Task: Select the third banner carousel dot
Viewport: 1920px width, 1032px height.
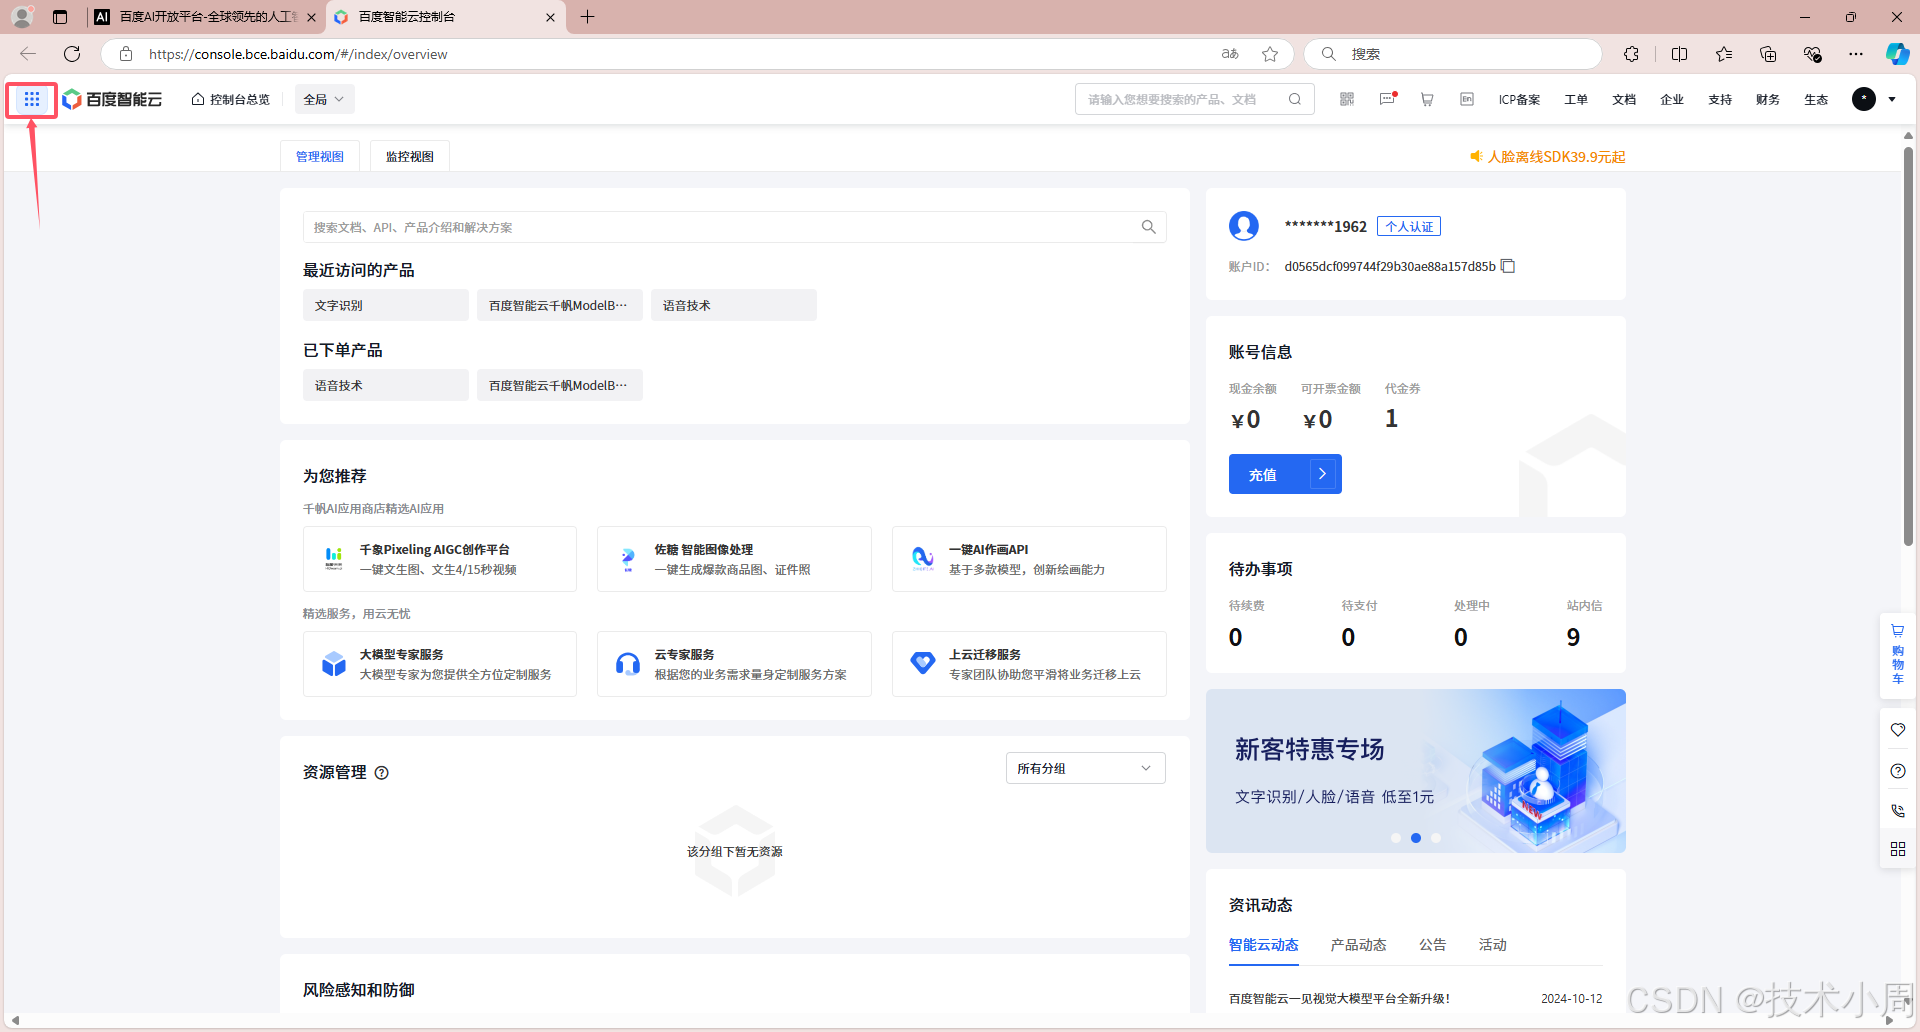Action: pyautogui.click(x=1436, y=838)
